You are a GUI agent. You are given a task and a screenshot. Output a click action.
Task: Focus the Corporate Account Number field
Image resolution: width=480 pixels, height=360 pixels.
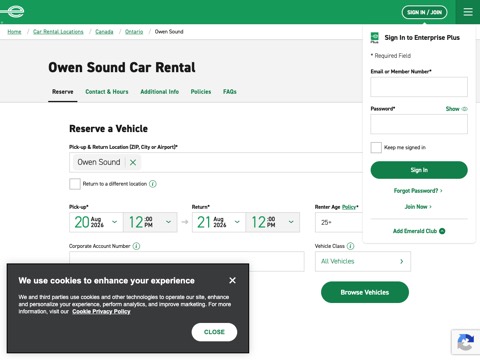coord(187,261)
